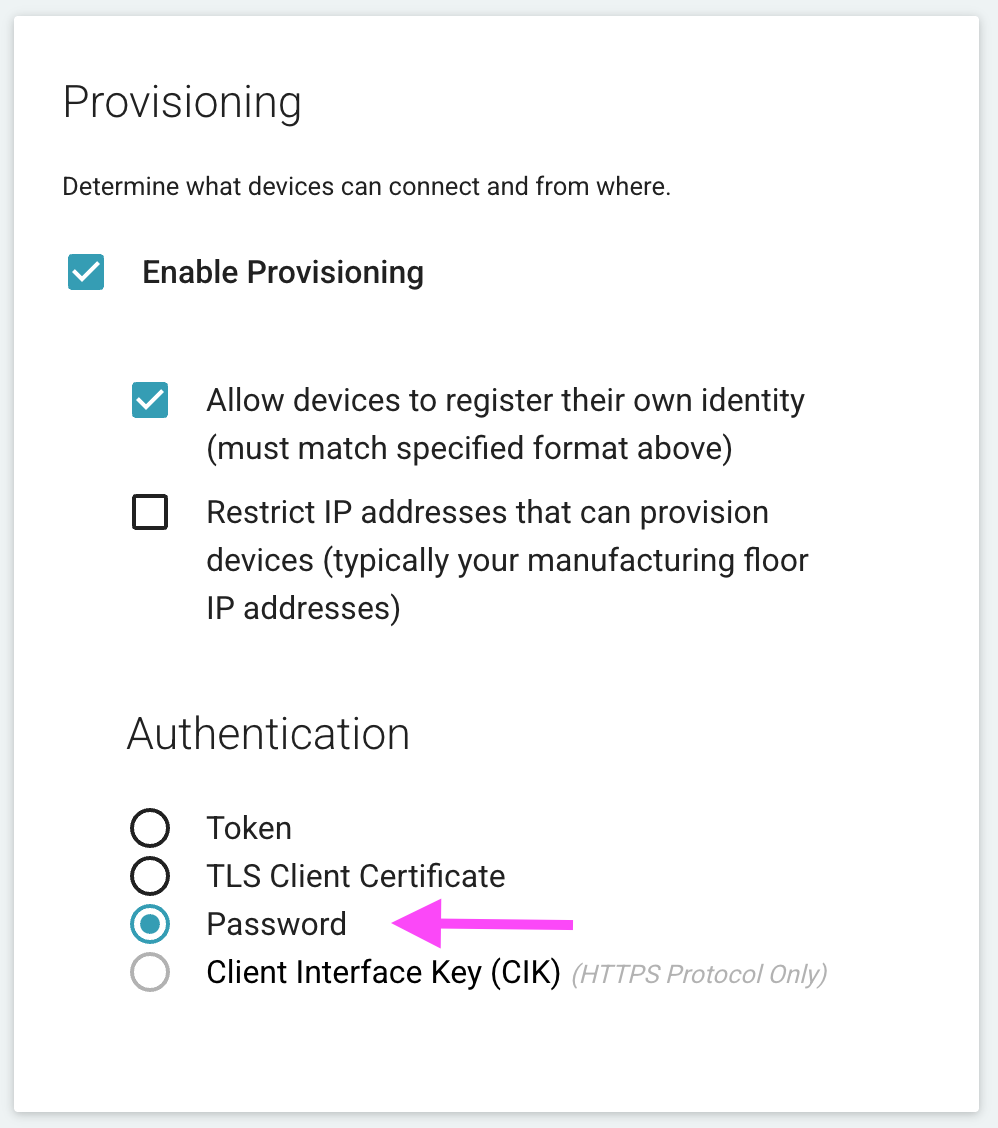Click the 'Allow devices to register' label
998x1128 pixels.
(x=505, y=401)
